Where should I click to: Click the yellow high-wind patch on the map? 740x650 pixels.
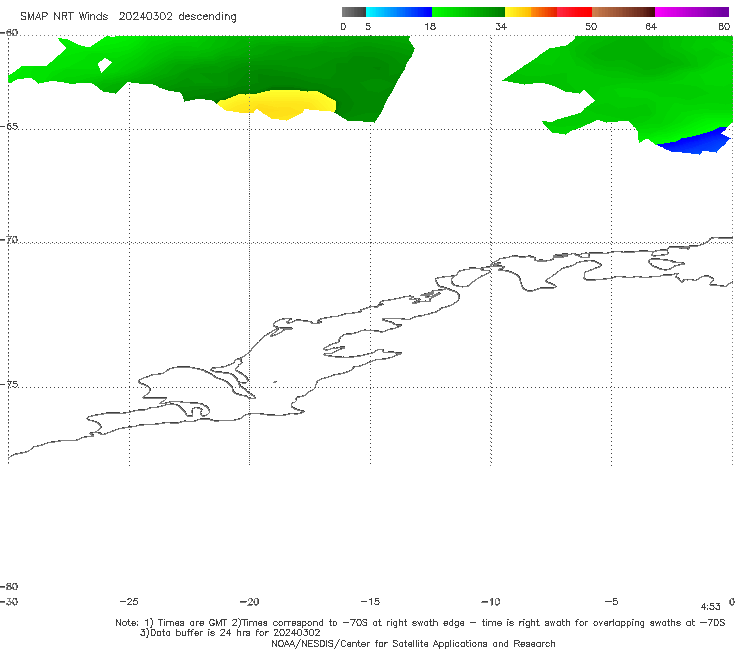point(278,104)
